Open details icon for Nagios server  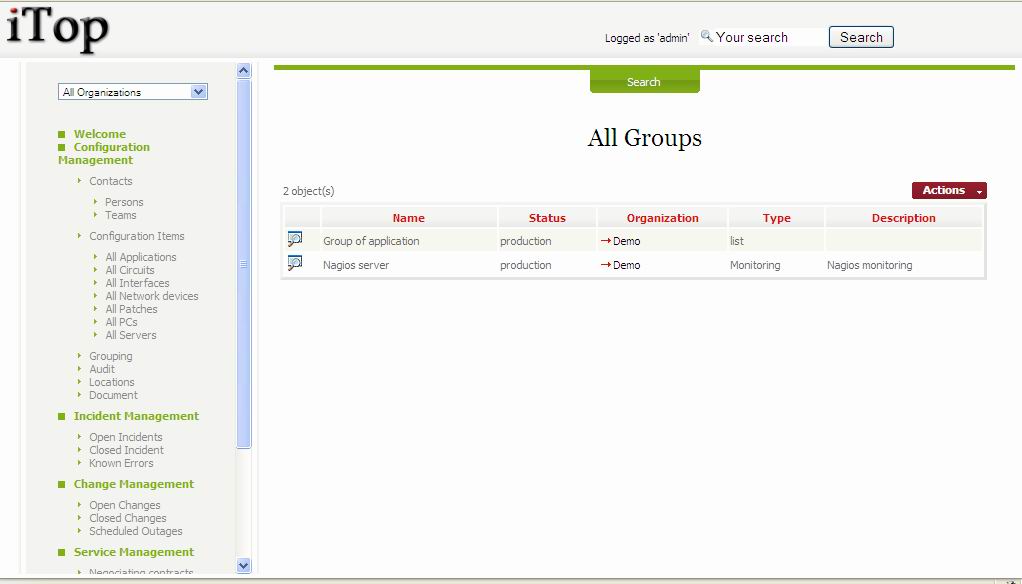tap(295, 263)
